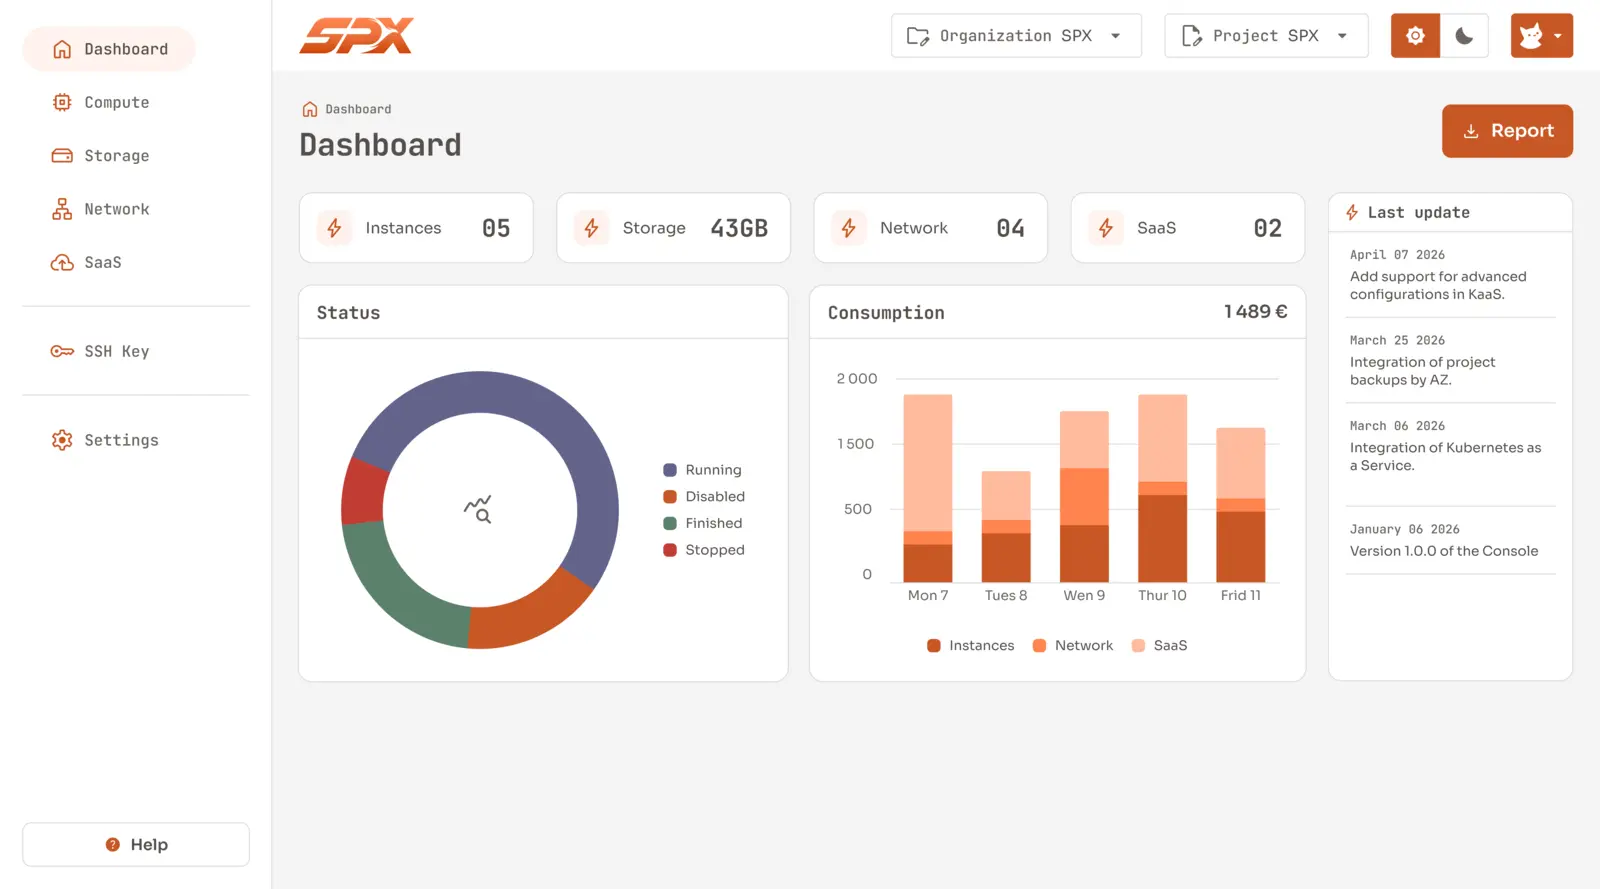
Task: Click the SSH Key key icon
Action: [62, 351]
